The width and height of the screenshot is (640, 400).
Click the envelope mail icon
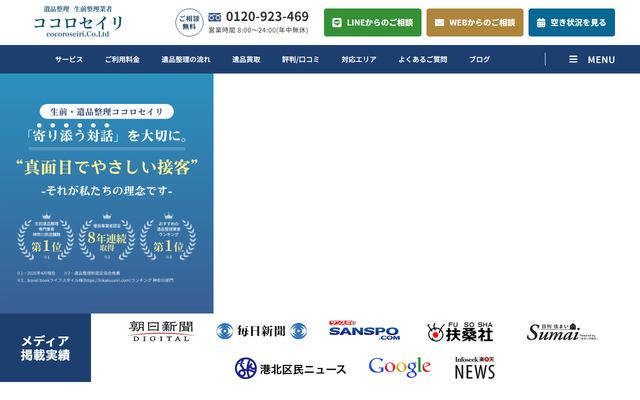click(x=439, y=22)
